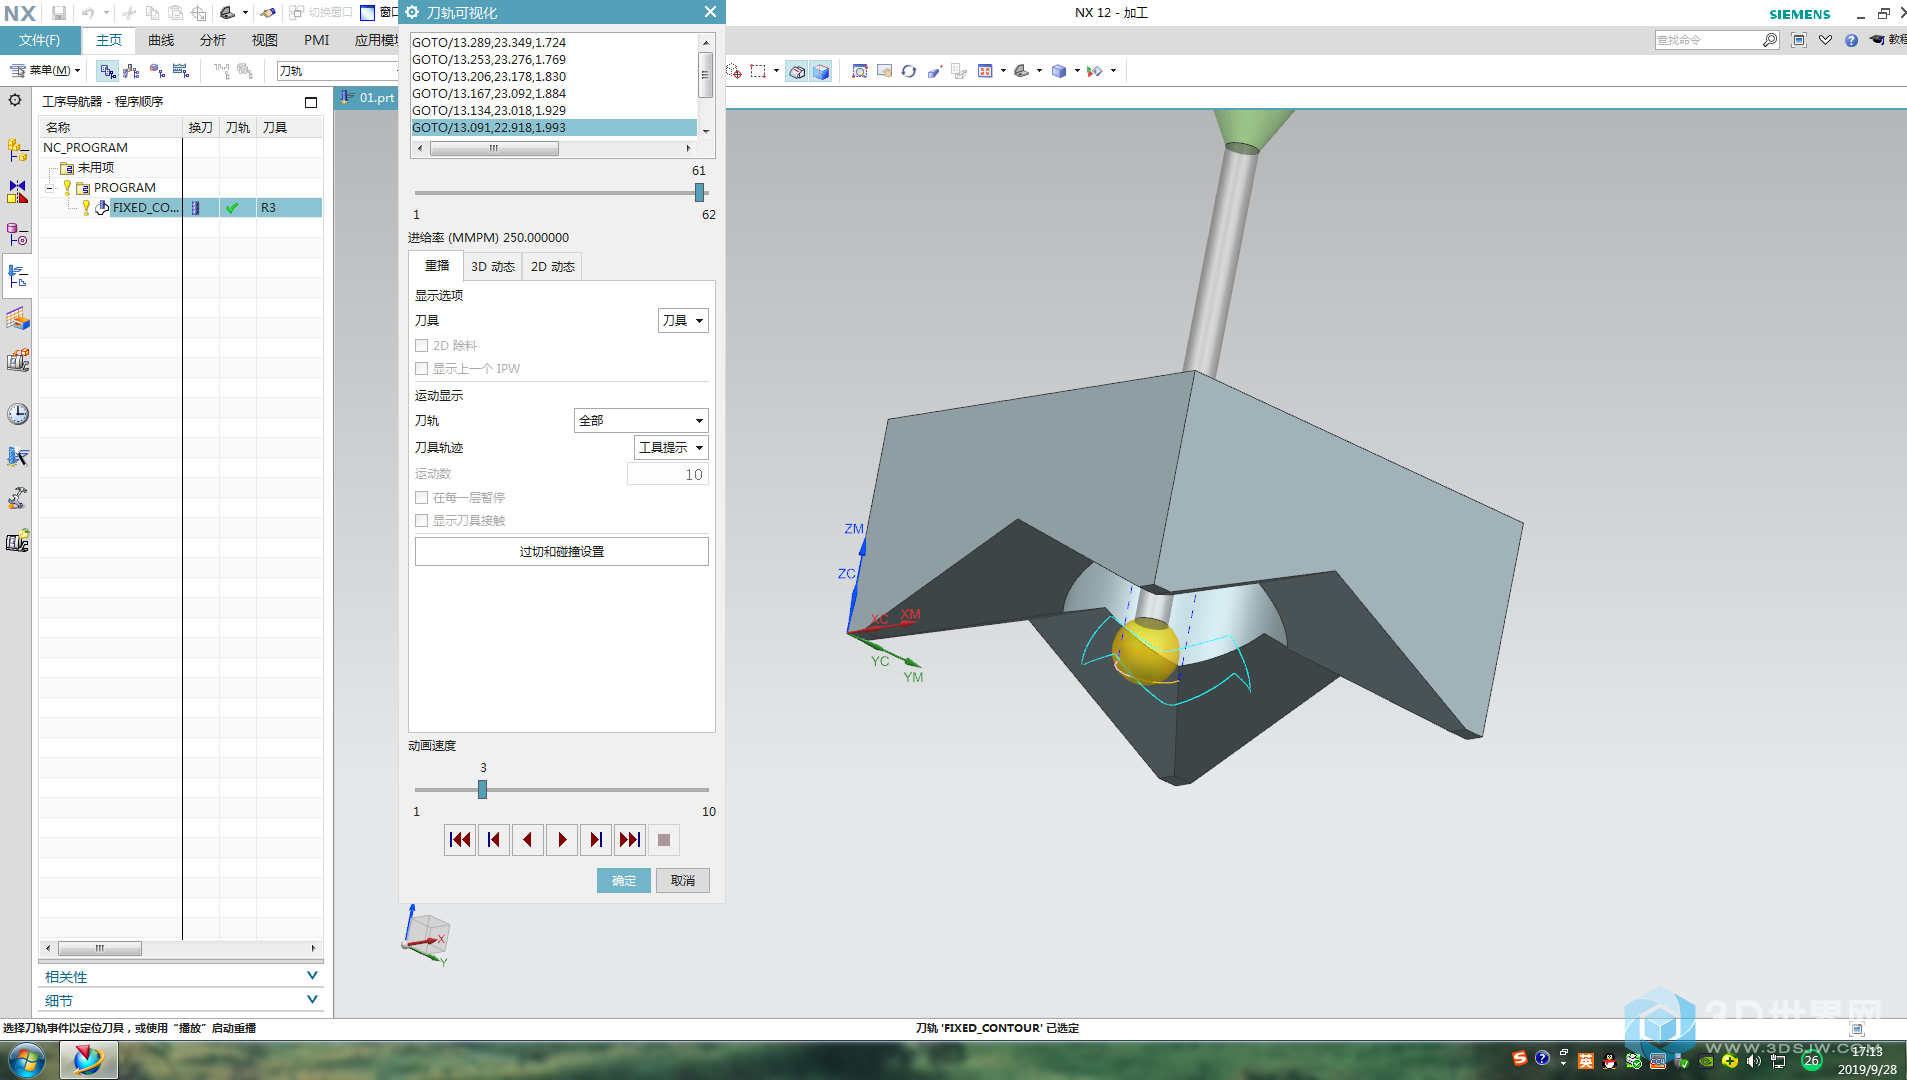Click the search magnifier in Find Command box
1907x1080 pixels.
pos(1769,40)
